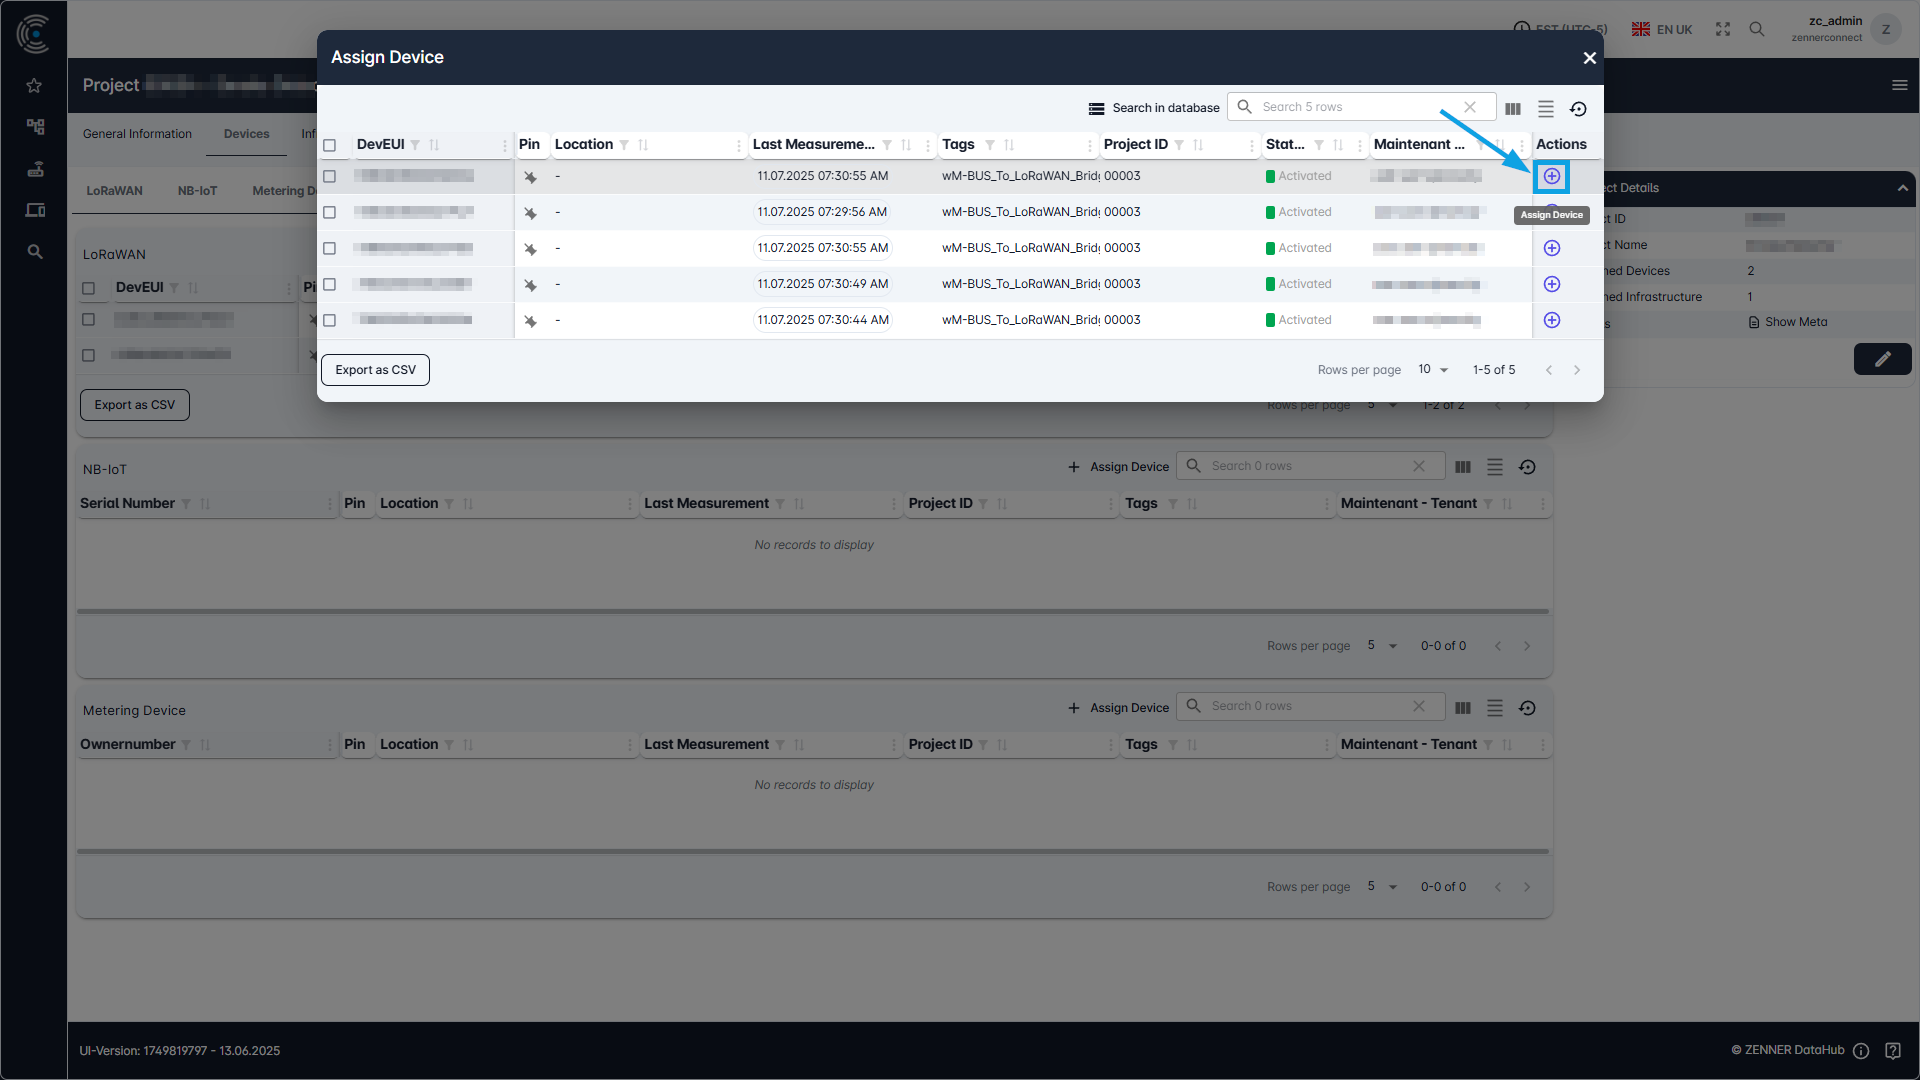This screenshot has height=1080, width=1920.
Task: Click Assign Device in the Metering Device section
Action: 1118,707
